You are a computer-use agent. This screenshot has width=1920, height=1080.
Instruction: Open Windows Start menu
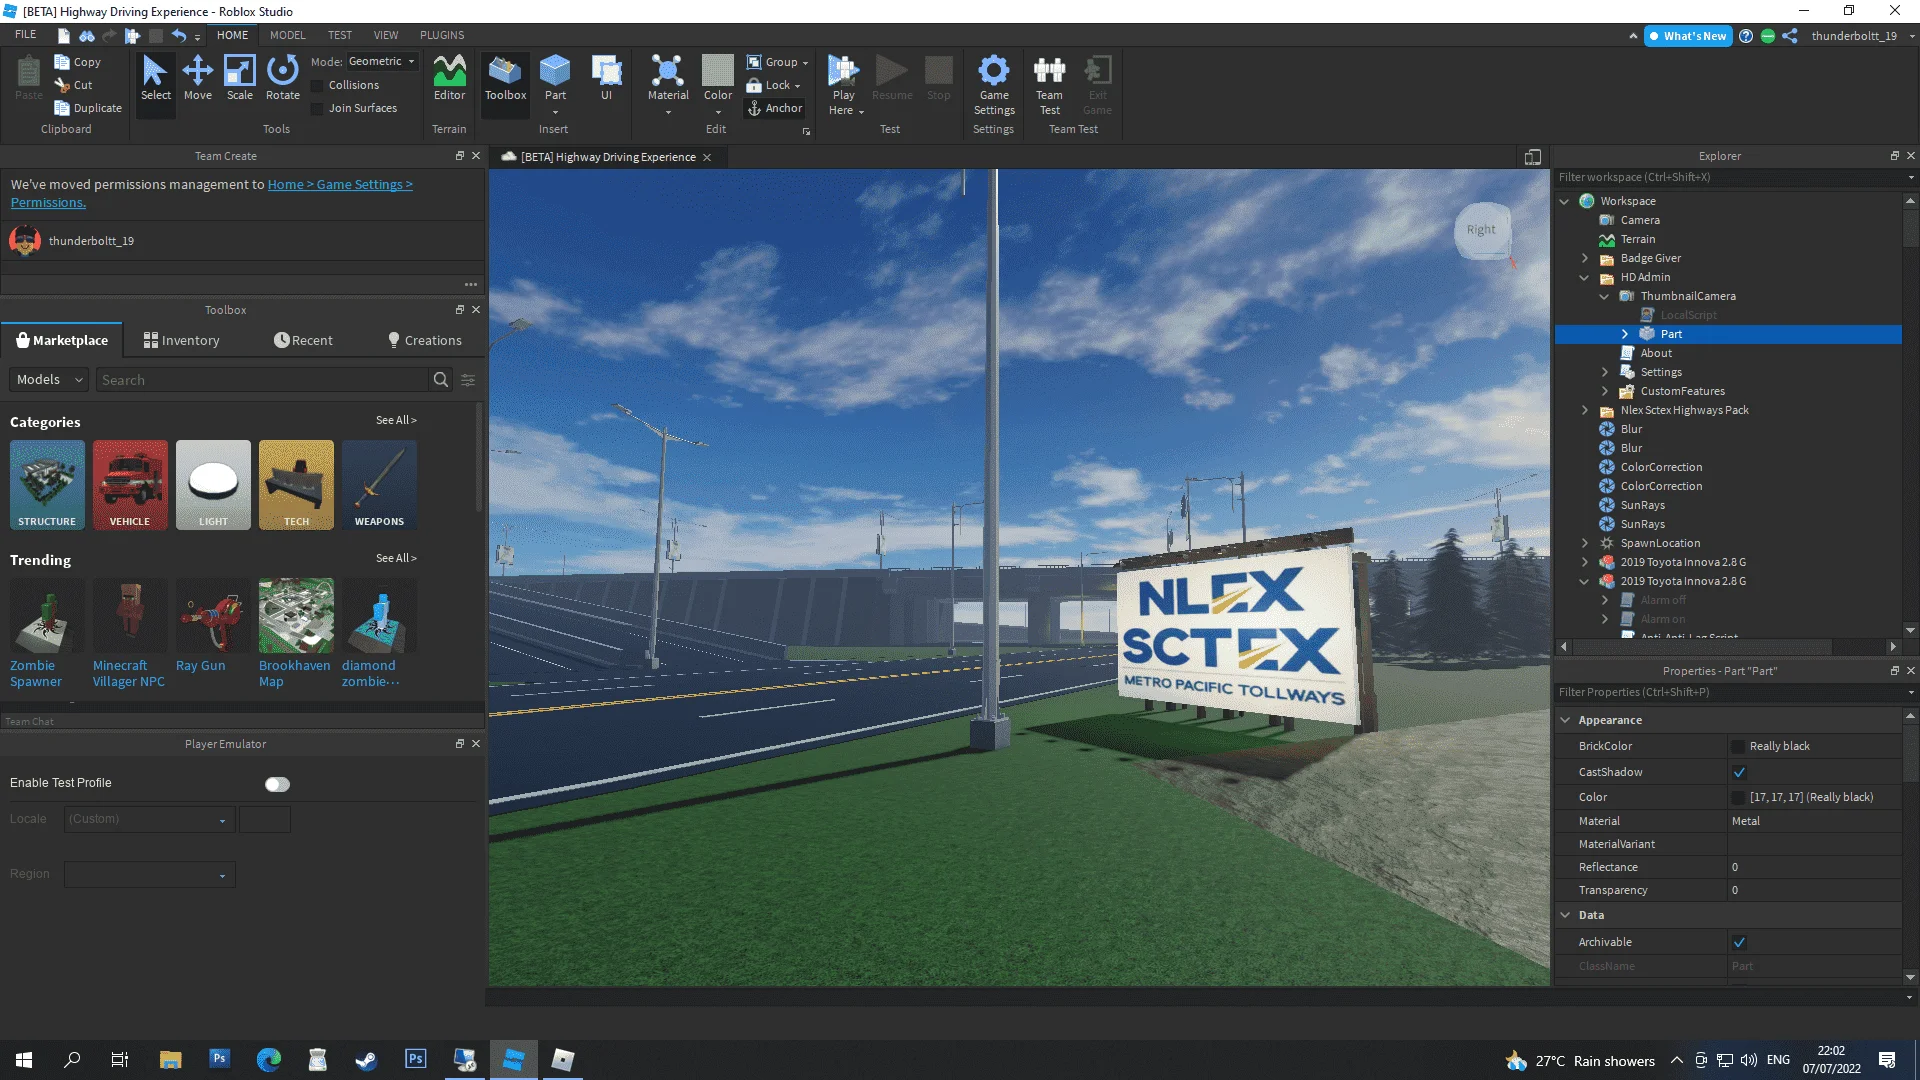[24, 1060]
